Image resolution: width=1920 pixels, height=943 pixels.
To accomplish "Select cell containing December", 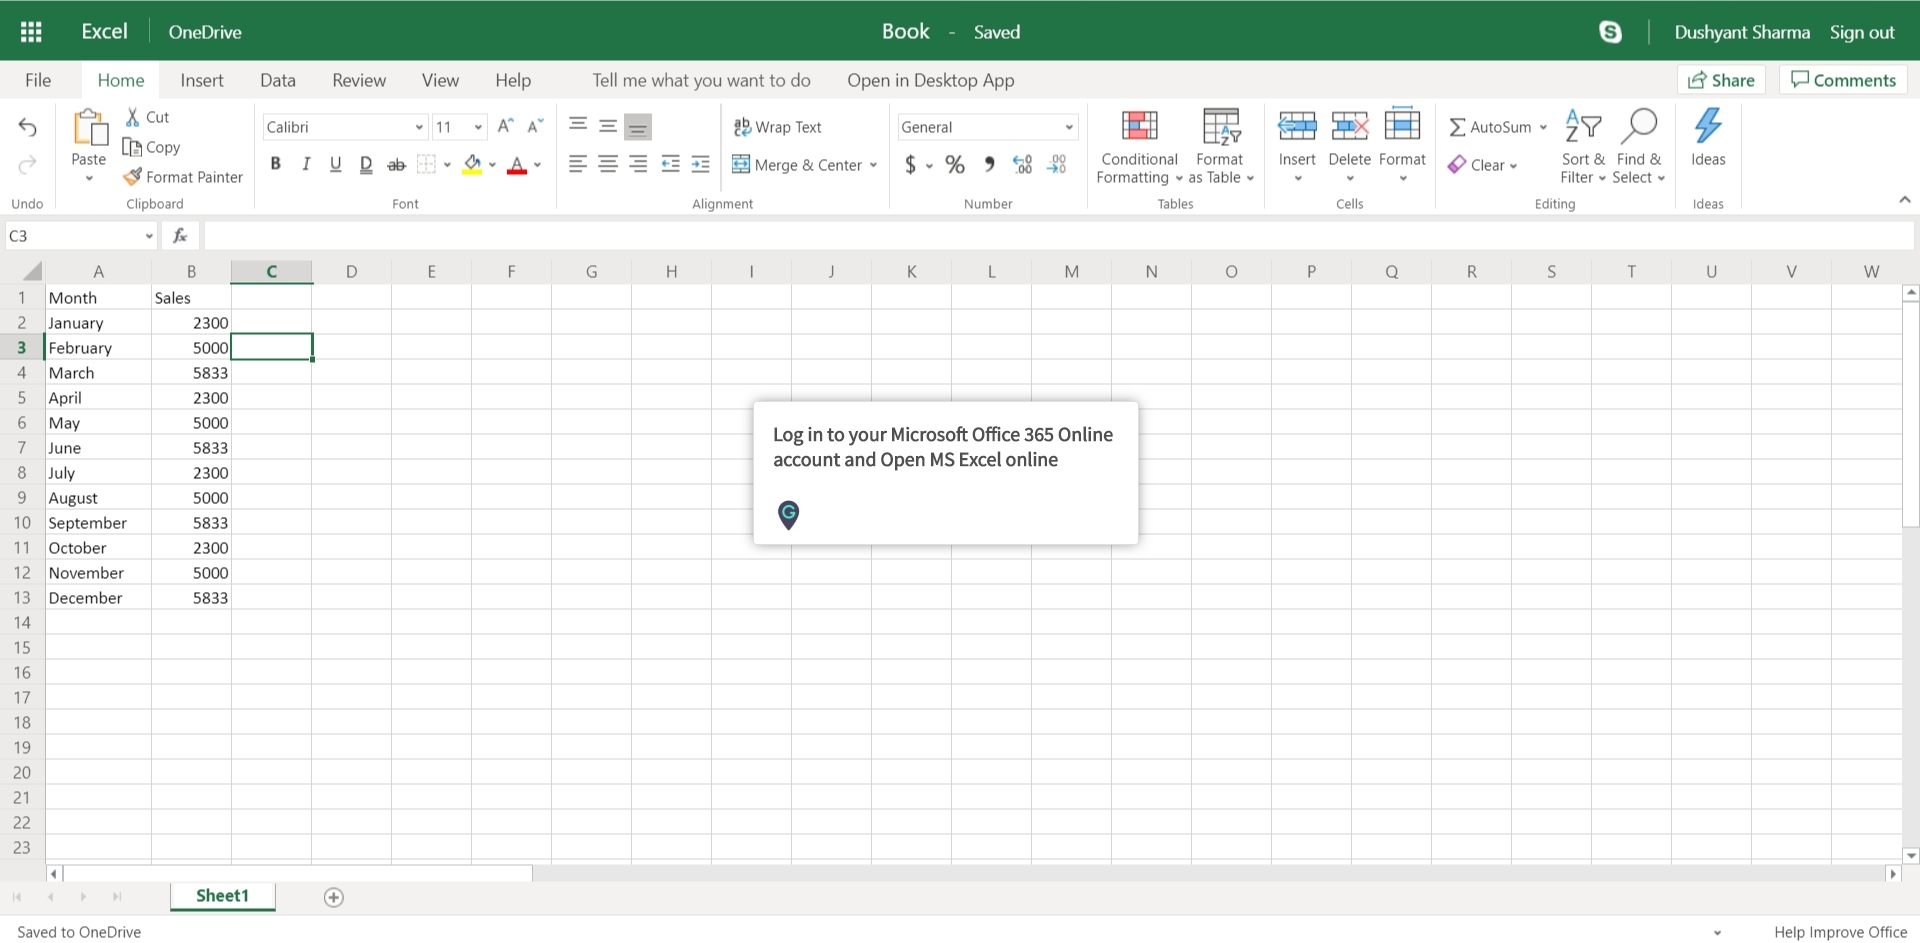I will click(98, 598).
